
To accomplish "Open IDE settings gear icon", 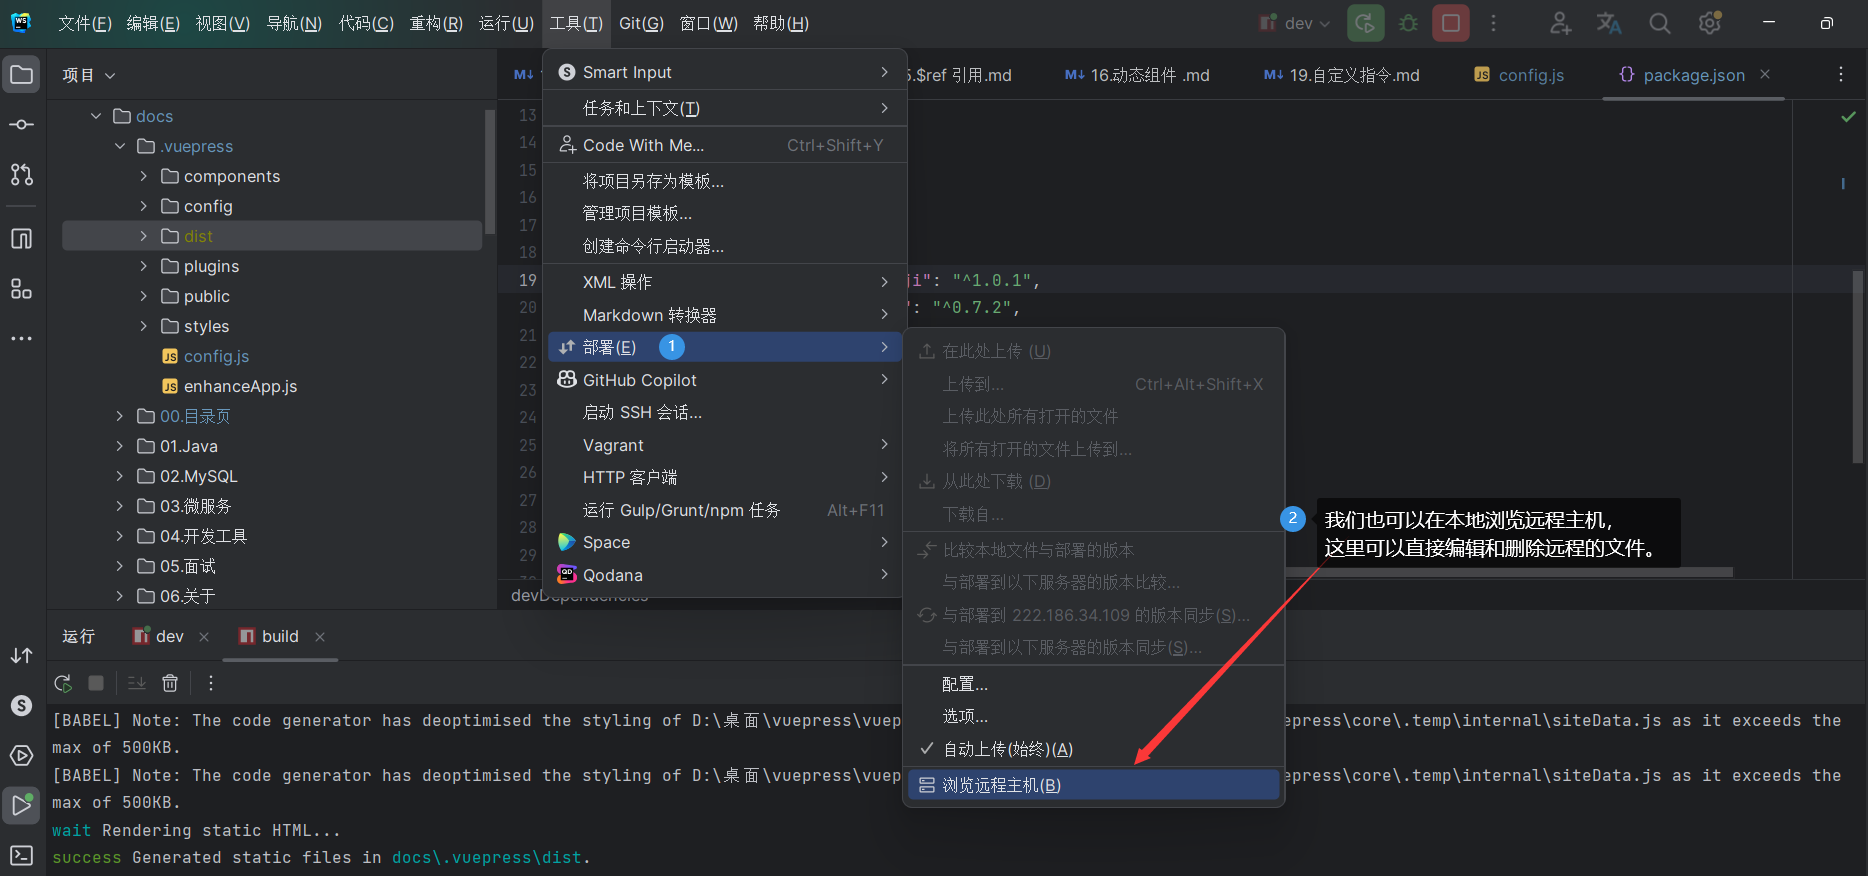I will [x=1710, y=23].
